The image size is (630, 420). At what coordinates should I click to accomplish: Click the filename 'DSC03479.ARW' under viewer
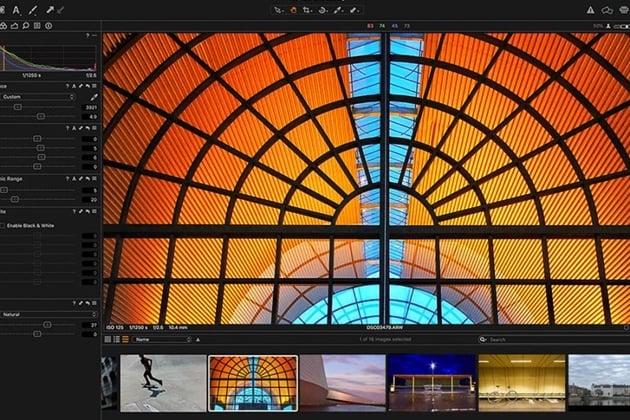coord(385,328)
